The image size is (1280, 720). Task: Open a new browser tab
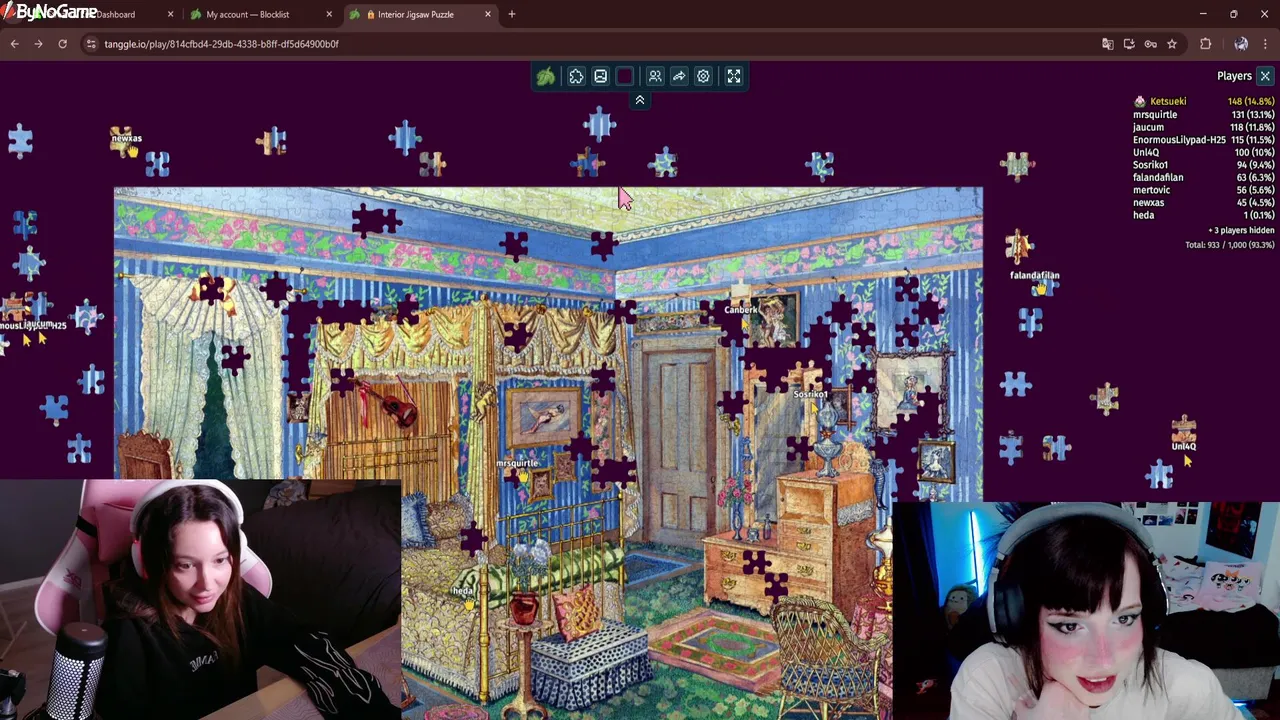[512, 14]
